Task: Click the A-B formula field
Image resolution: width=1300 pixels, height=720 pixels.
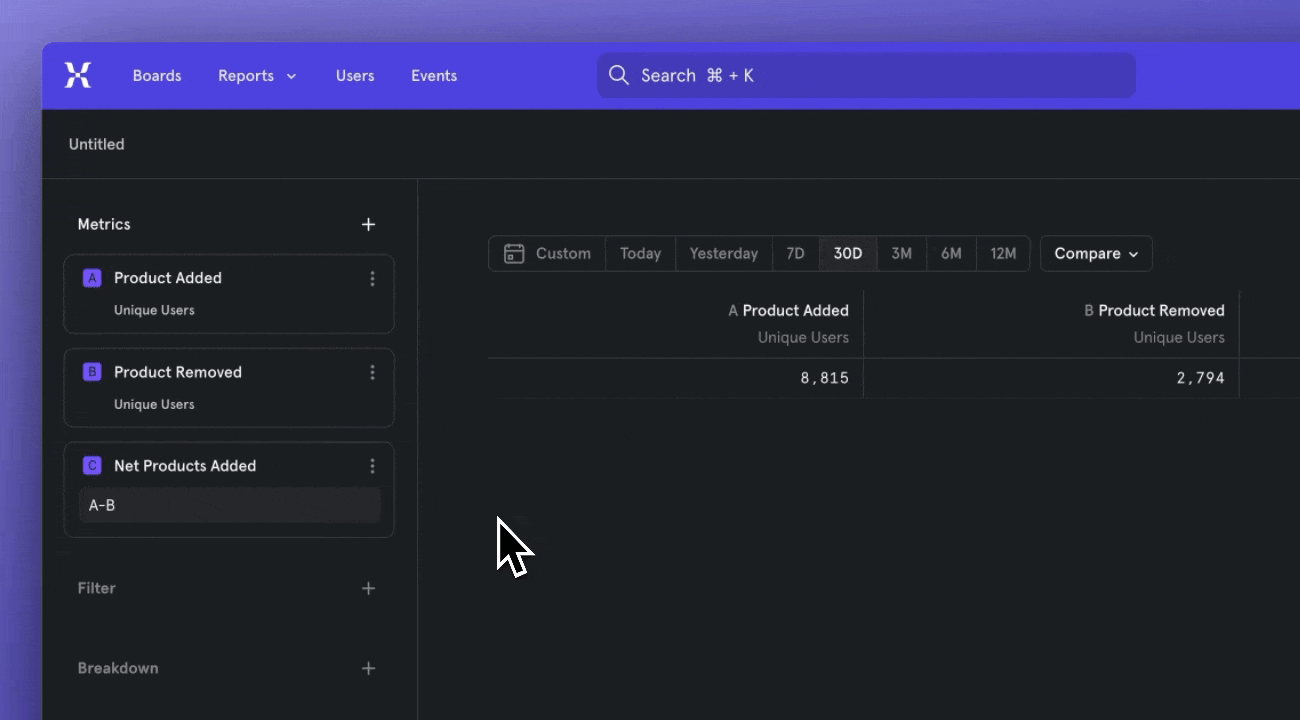Action: [229, 505]
